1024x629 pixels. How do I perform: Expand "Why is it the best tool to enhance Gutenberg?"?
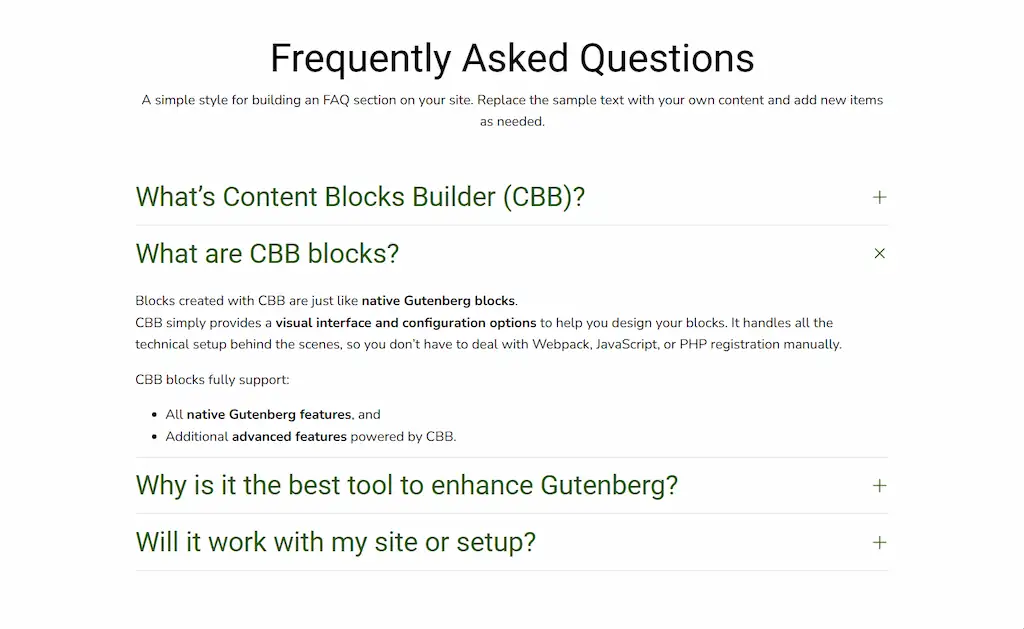[x=406, y=486]
